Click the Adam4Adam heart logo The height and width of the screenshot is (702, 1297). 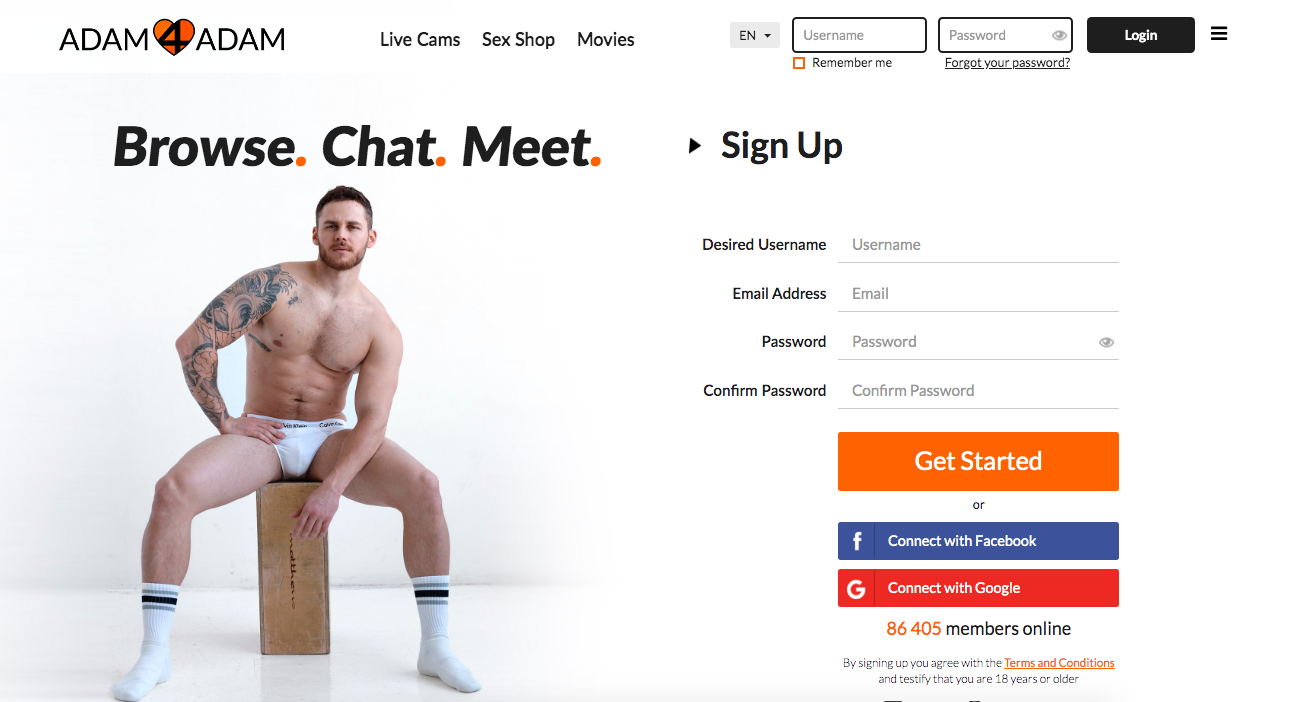coord(172,38)
